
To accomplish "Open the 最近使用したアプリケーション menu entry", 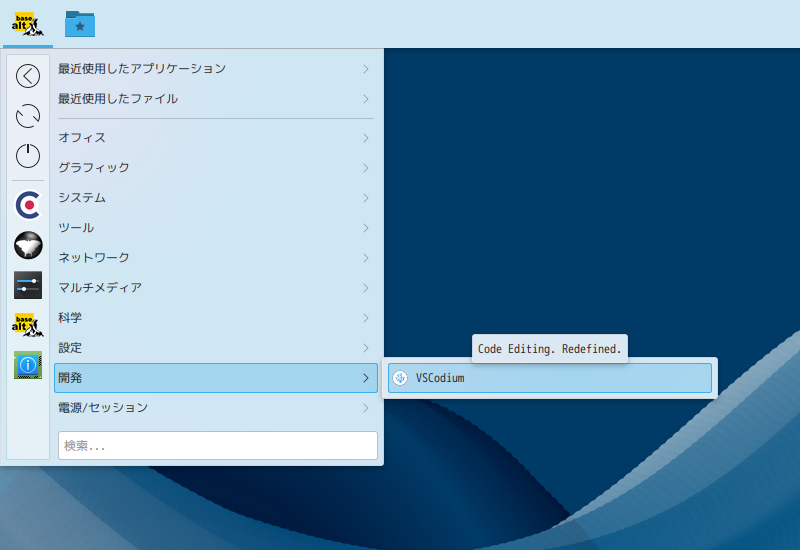I will coord(216,69).
